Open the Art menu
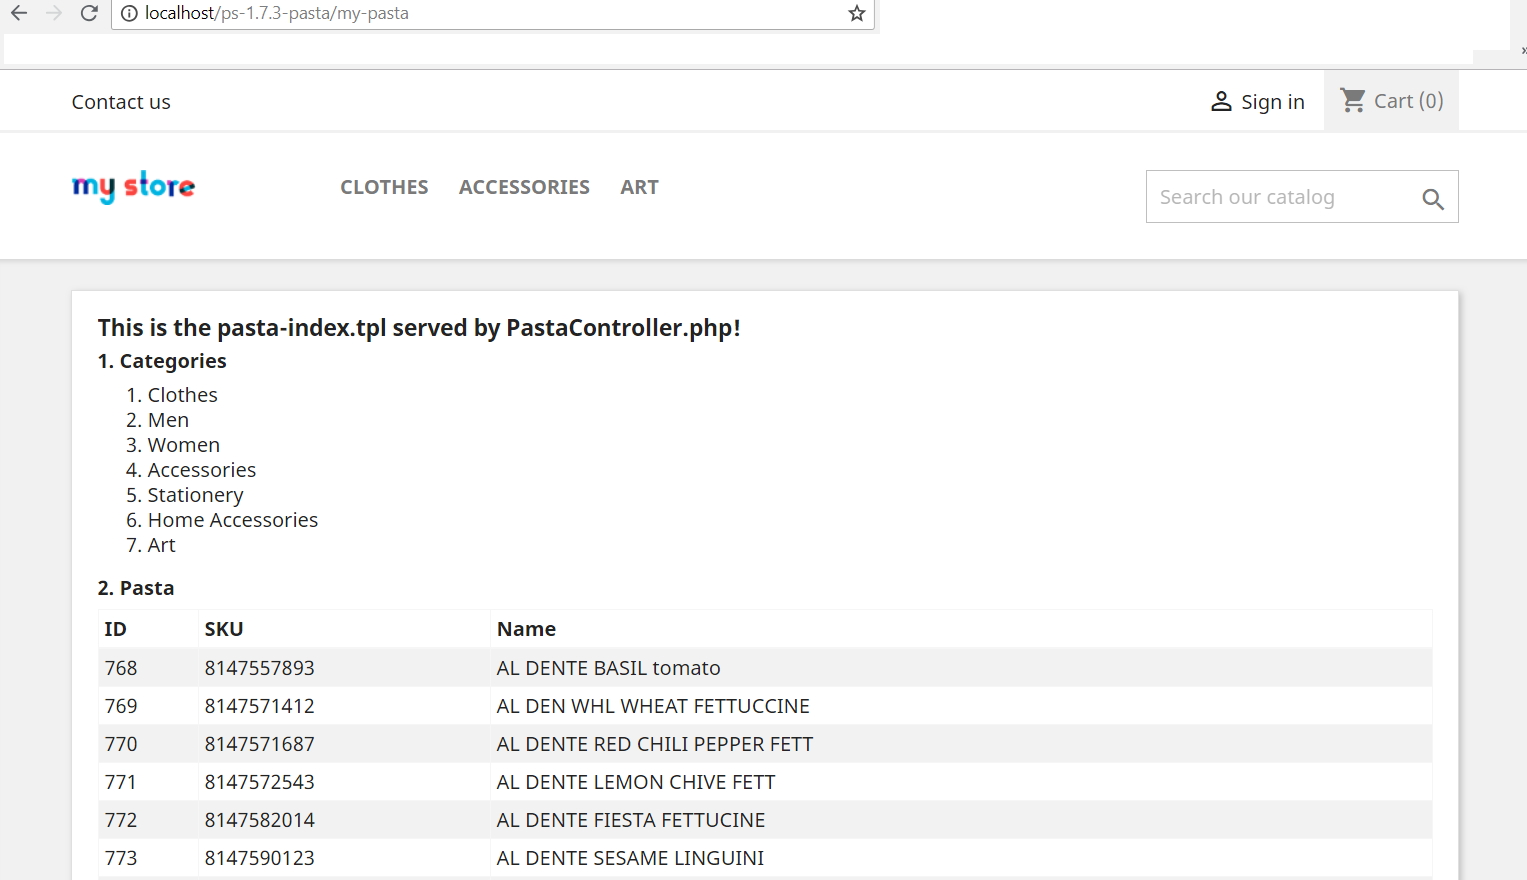Image resolution: width=1527 pixels, height=880 pixels. click(x=639, y=187)
